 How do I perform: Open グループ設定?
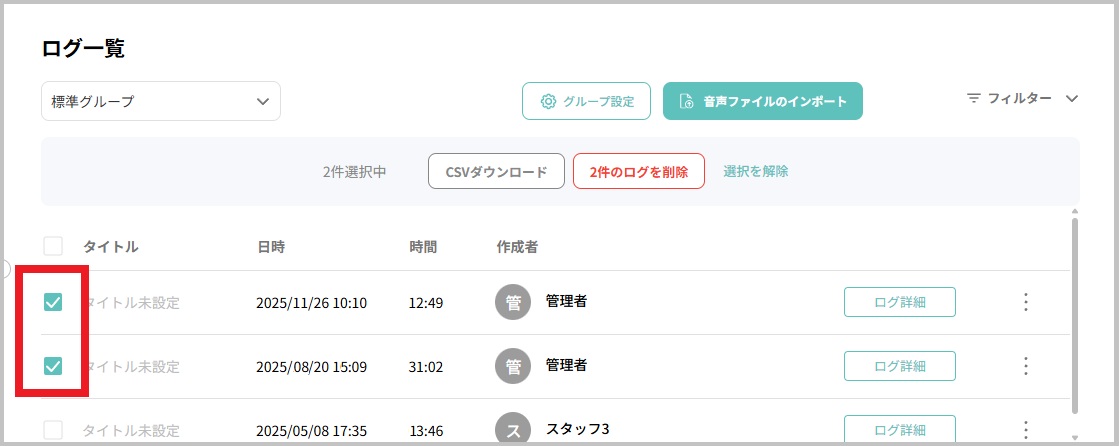586,101
